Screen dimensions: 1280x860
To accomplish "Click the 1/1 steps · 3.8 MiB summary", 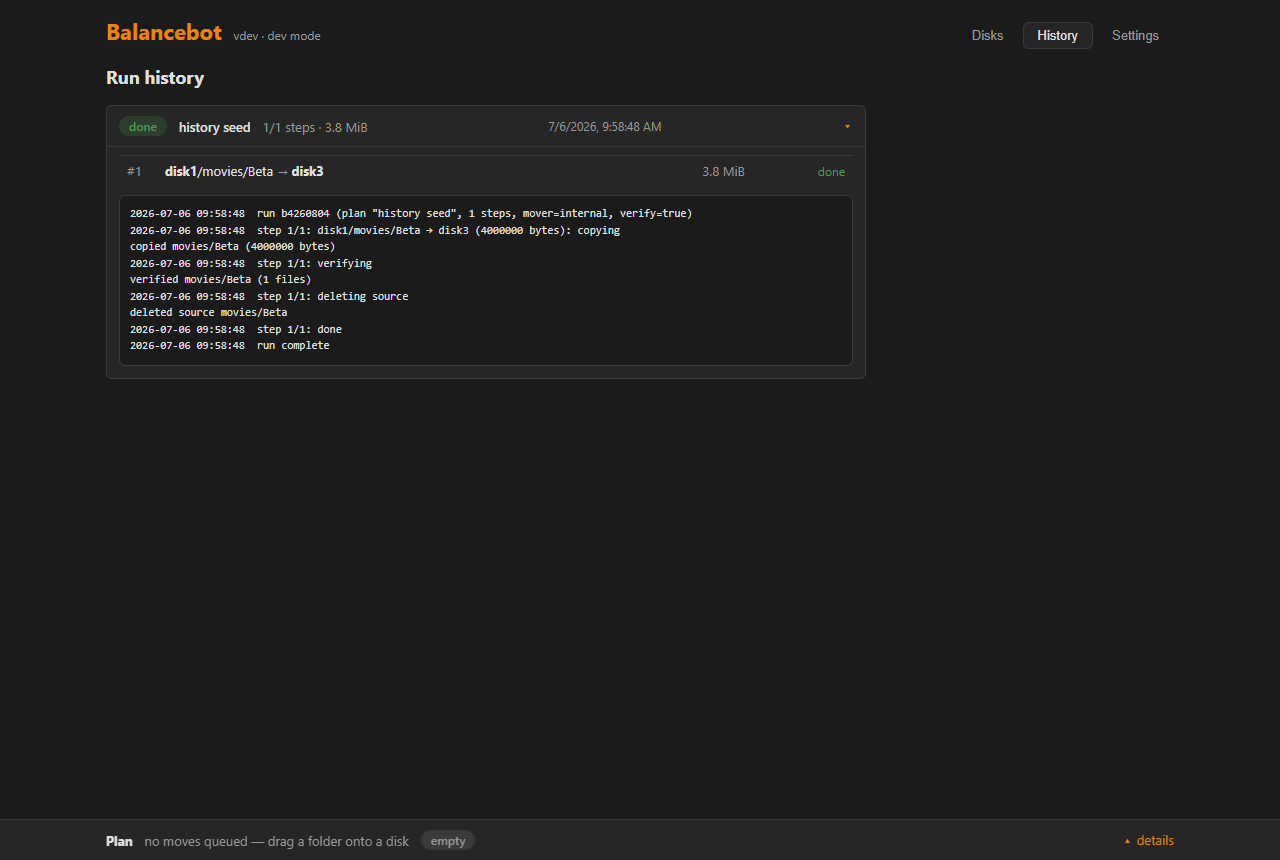I will point(315,127).
